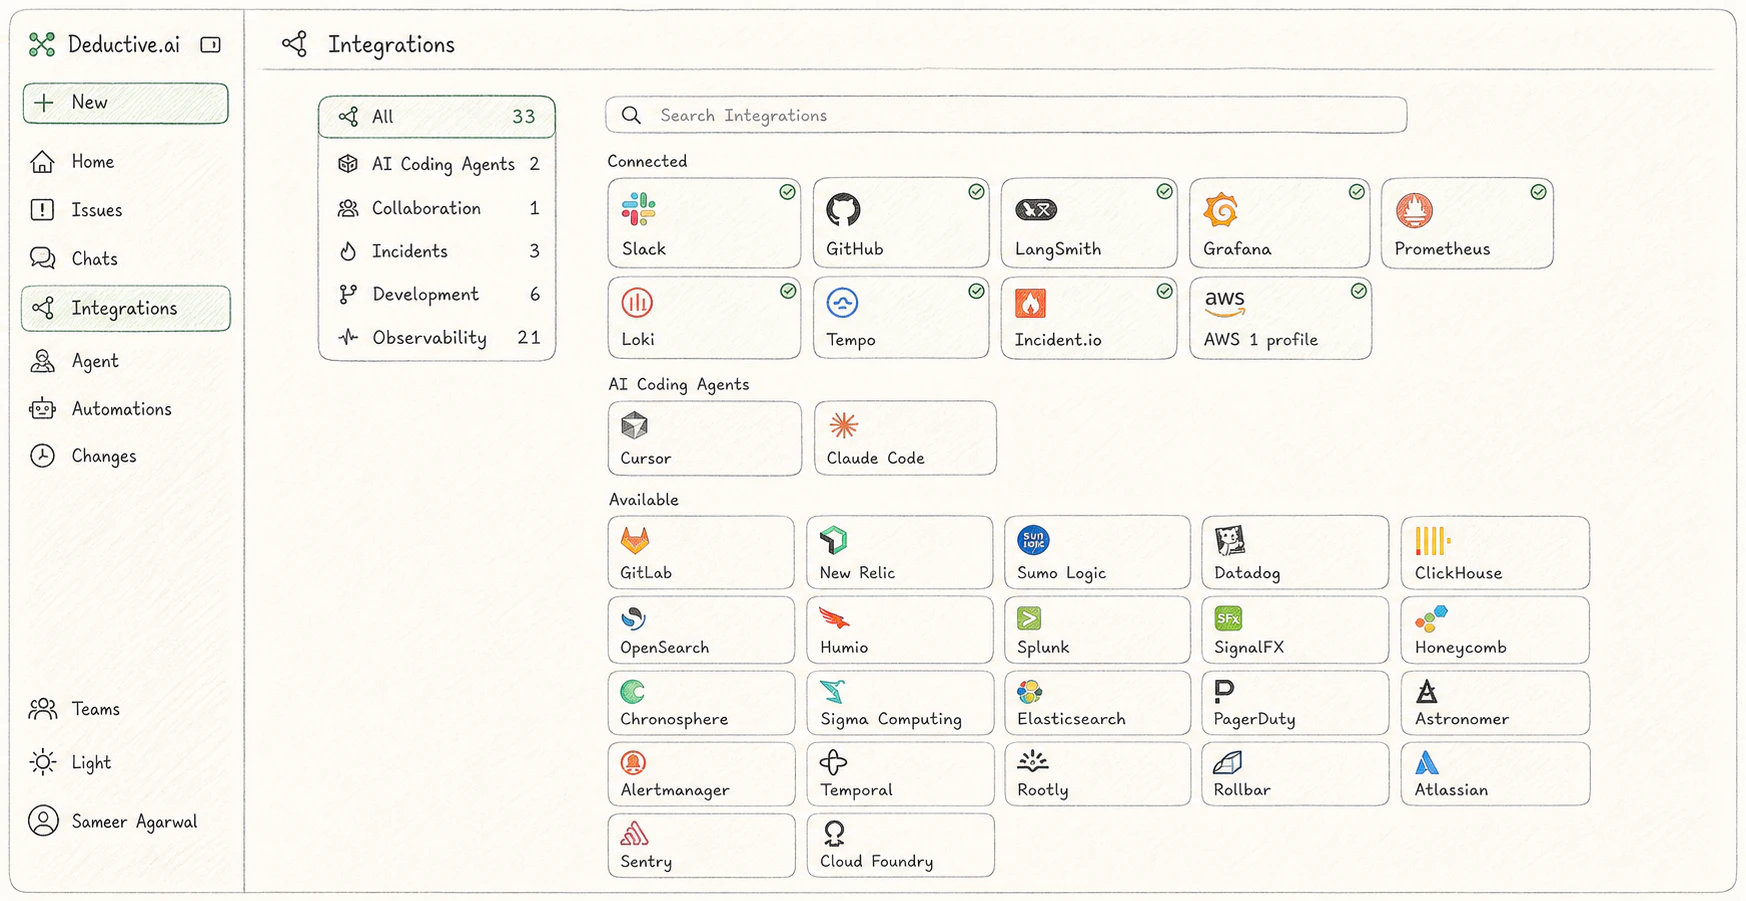
Task: Click the SignalFX SFx icon
Action: pos(1228,618)
